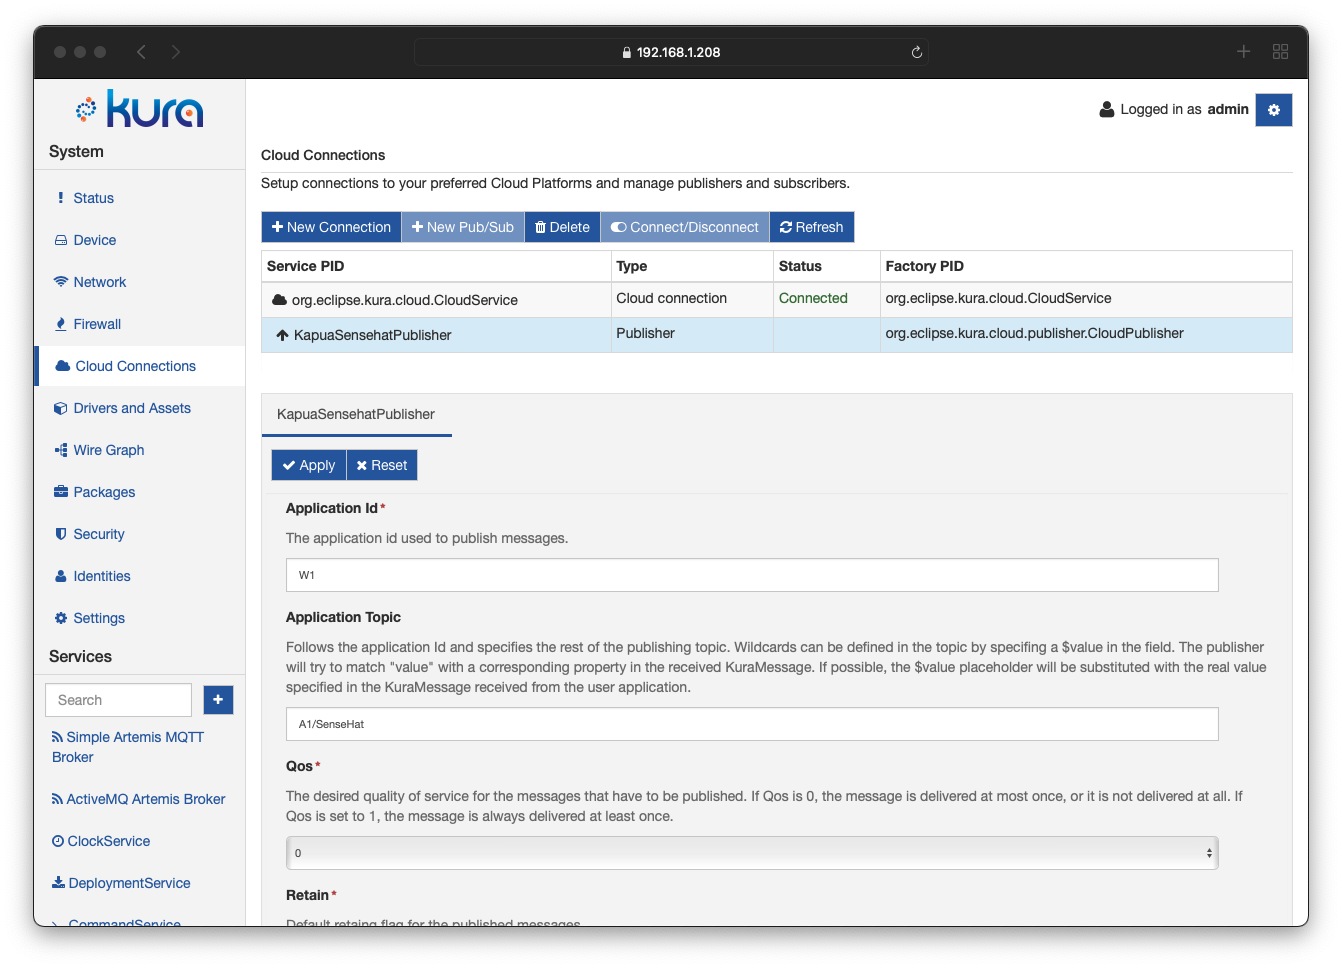Show browser tab overview

tap(1280, 52)
